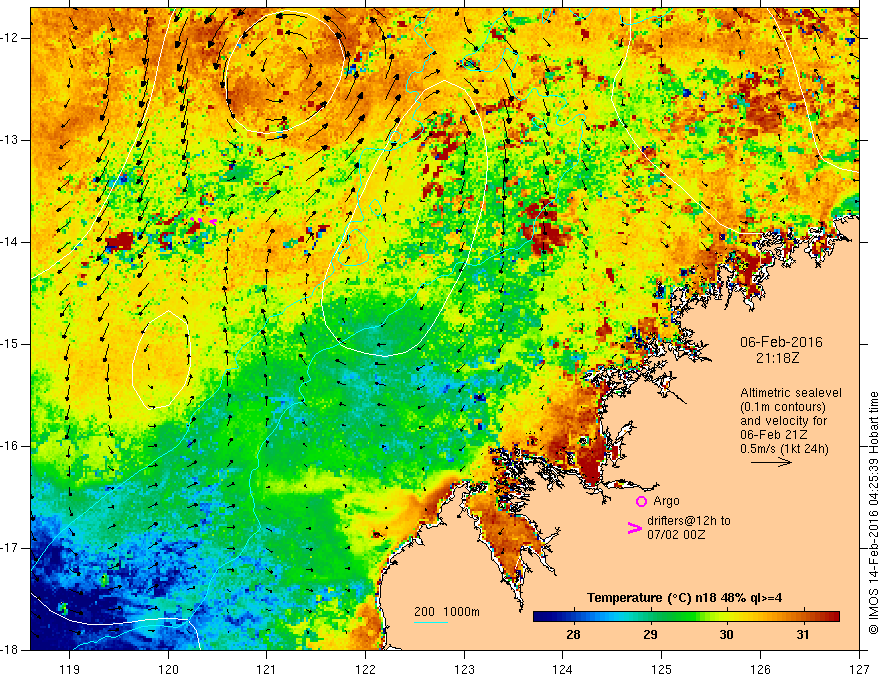Click the '126' longitude axis label

(x=760, y=669)
